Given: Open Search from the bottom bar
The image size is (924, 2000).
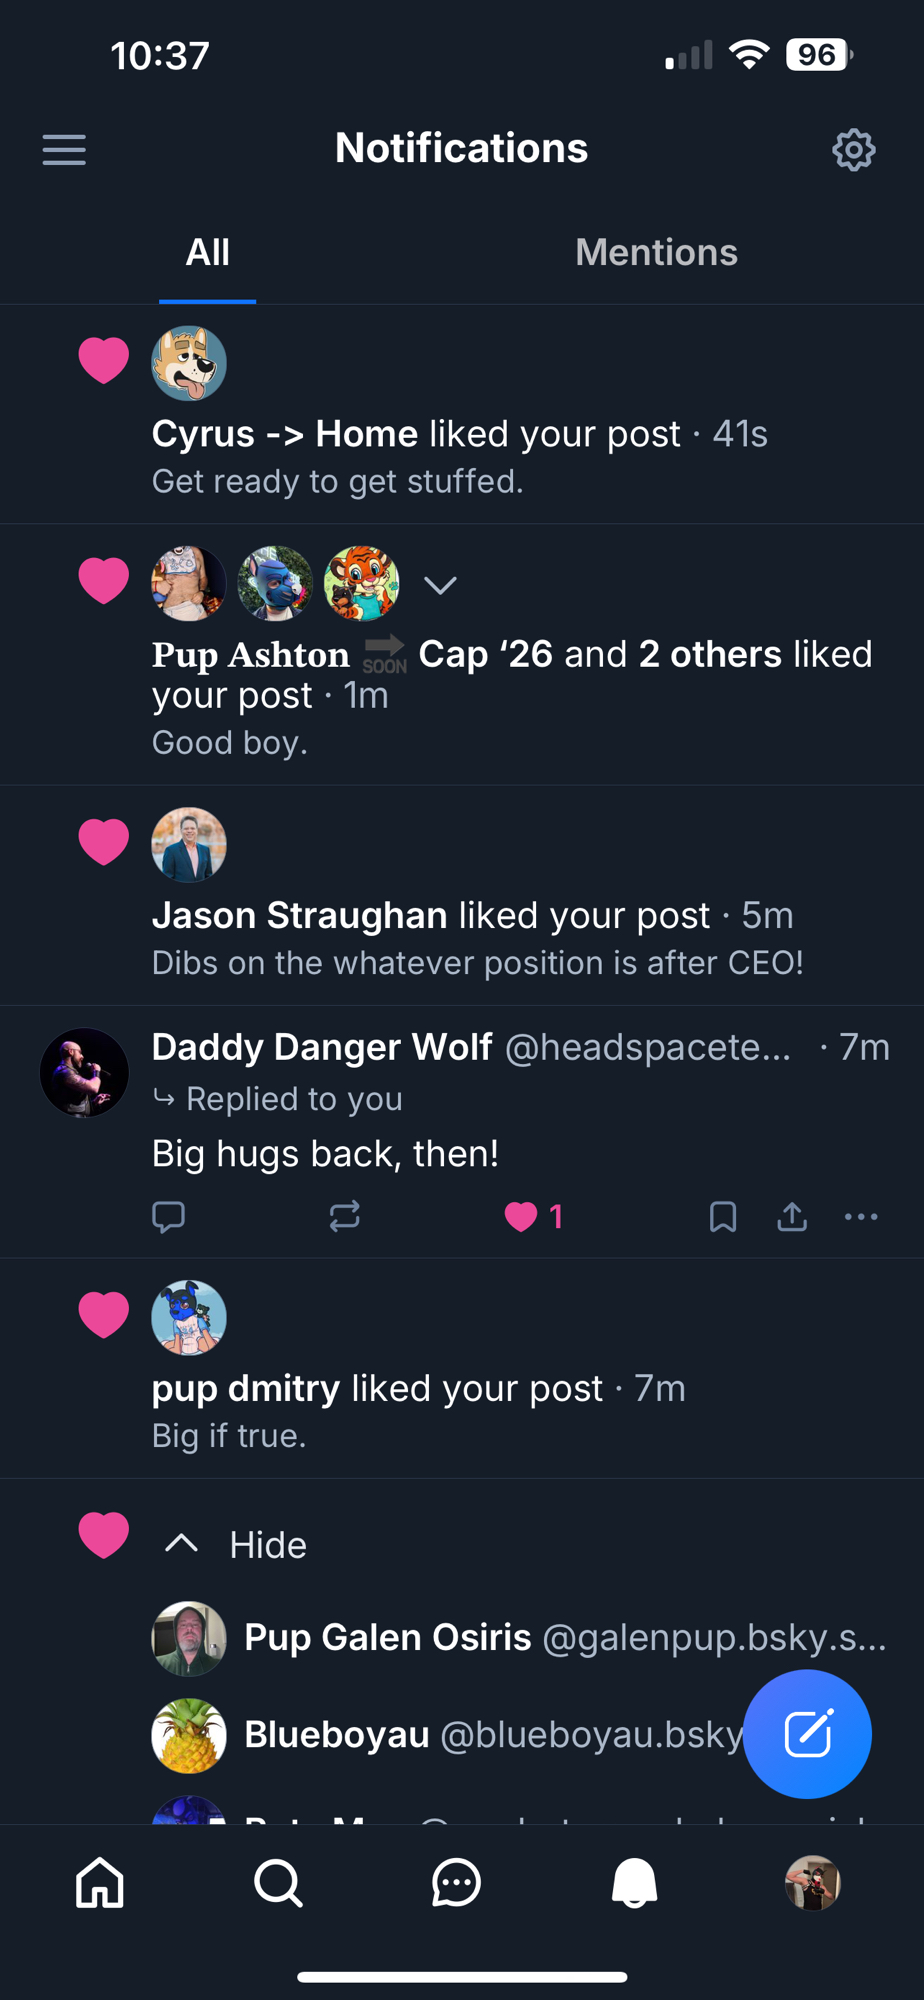Looking at the screenshot, I should (278, 1883).
